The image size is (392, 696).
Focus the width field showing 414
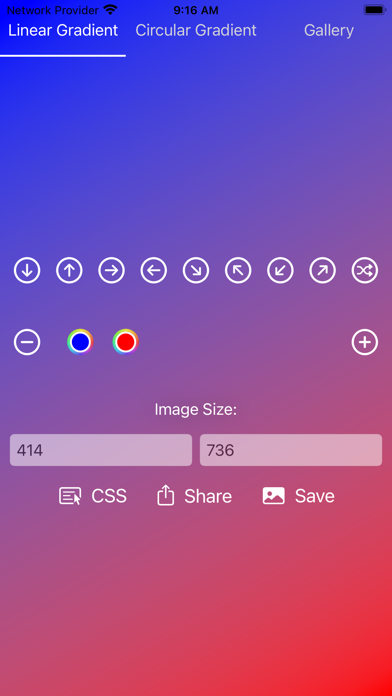[x=101, y=450]
